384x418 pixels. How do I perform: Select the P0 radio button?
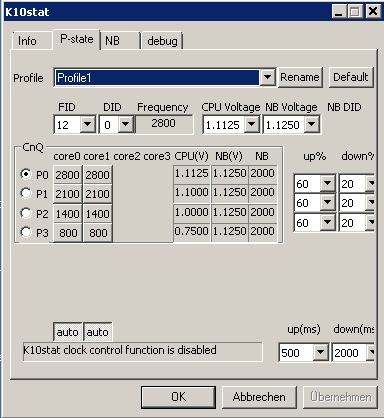(26, 174)
